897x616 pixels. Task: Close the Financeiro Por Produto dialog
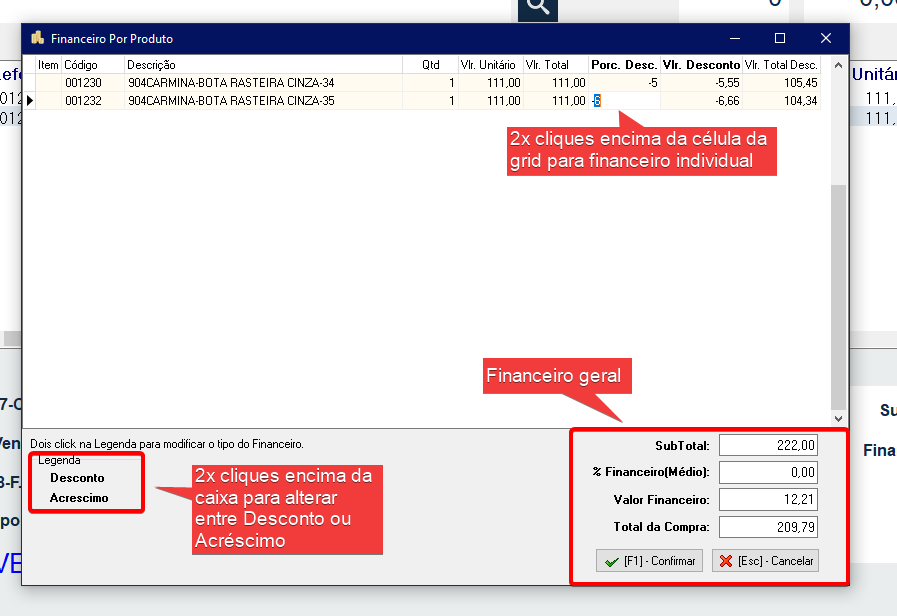(826, 38)
